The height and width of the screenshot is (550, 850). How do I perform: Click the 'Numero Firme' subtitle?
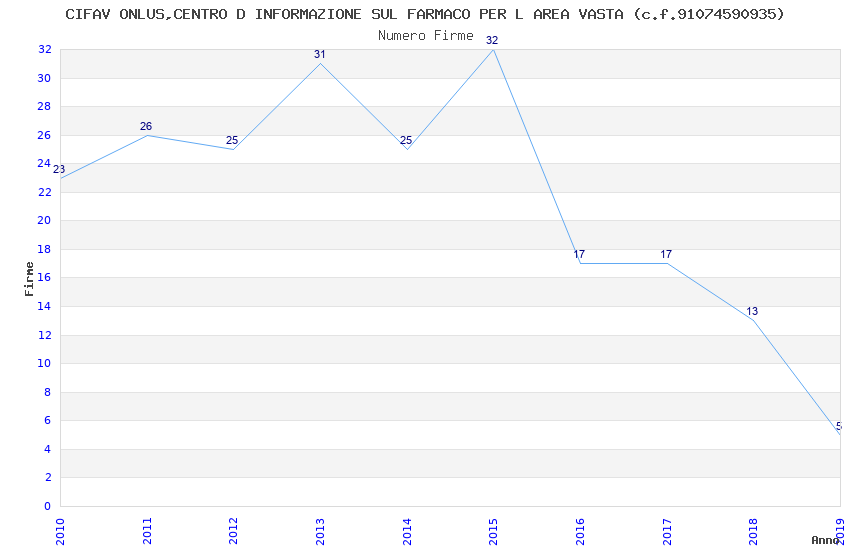426,36
